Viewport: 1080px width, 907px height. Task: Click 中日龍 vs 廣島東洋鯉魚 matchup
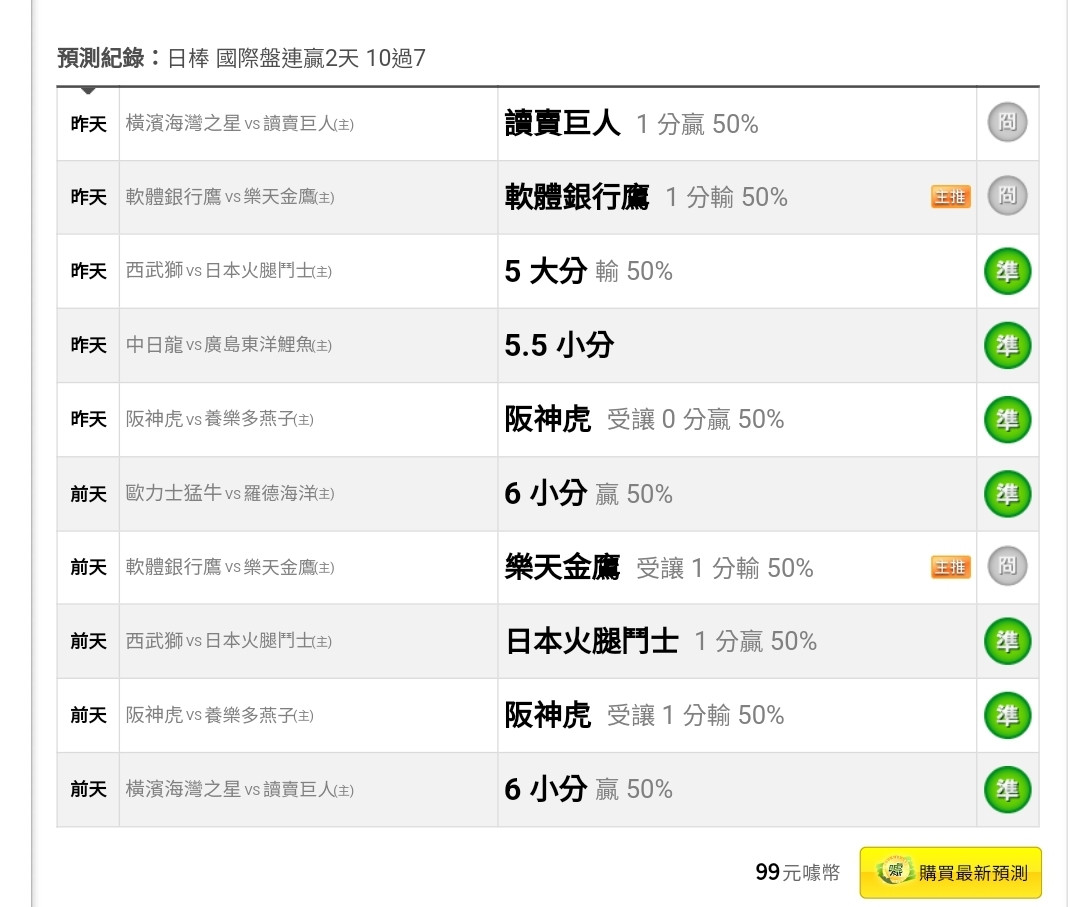coord(229,344)
